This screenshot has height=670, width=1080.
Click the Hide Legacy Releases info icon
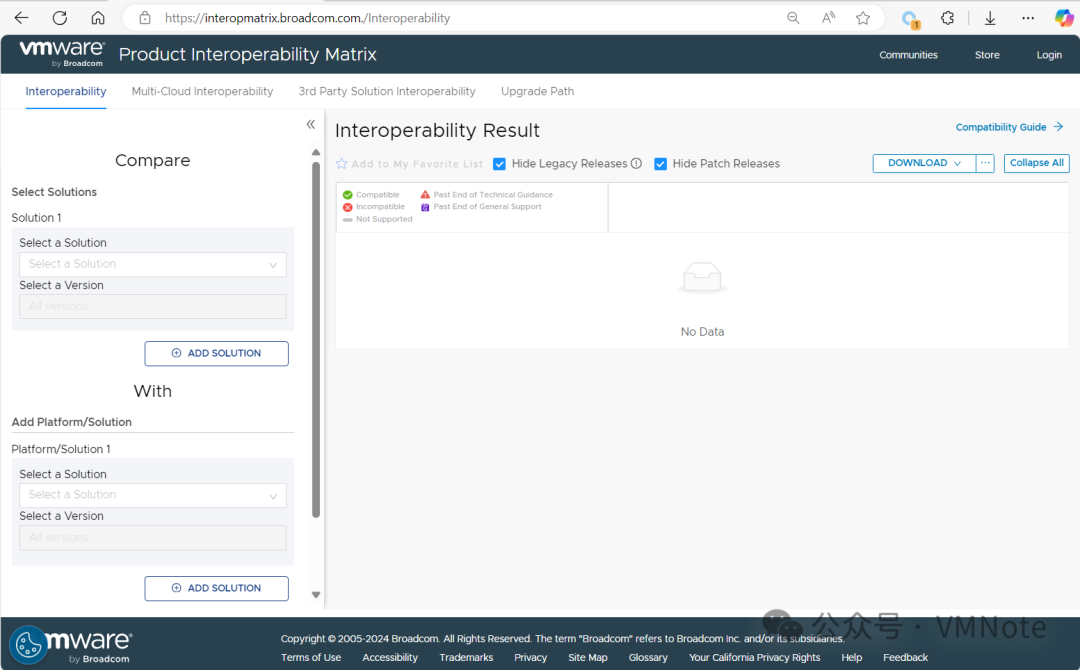(636, 164)
